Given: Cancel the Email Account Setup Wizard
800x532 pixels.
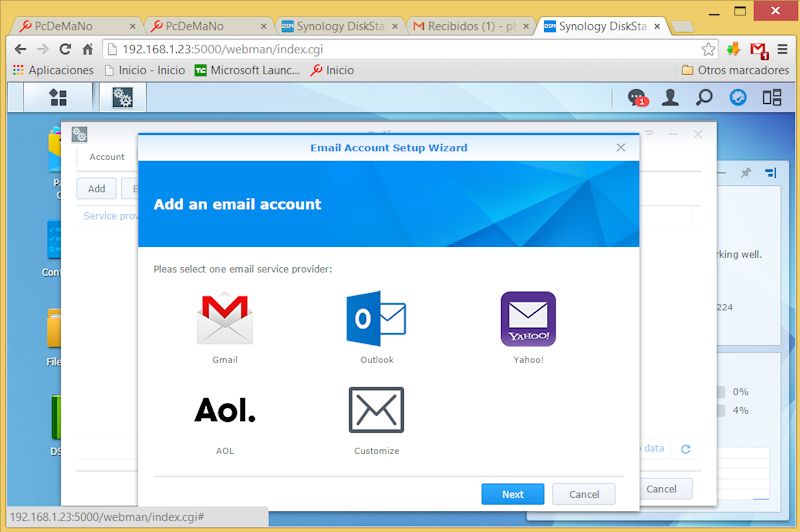Looking at the screenshot, I should pyautogui.click(x=584, y=494).
